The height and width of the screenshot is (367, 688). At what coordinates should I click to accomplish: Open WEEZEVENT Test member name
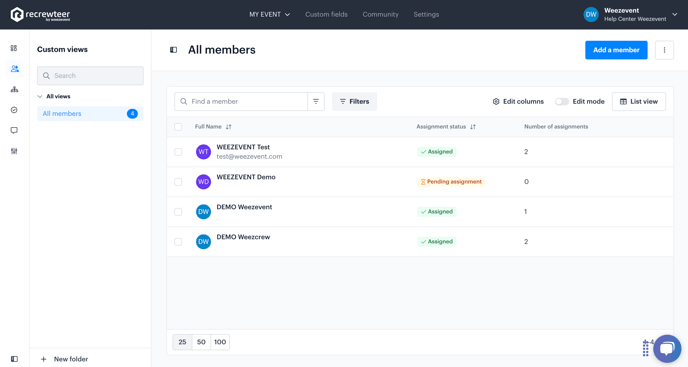[x=243, y=147]
